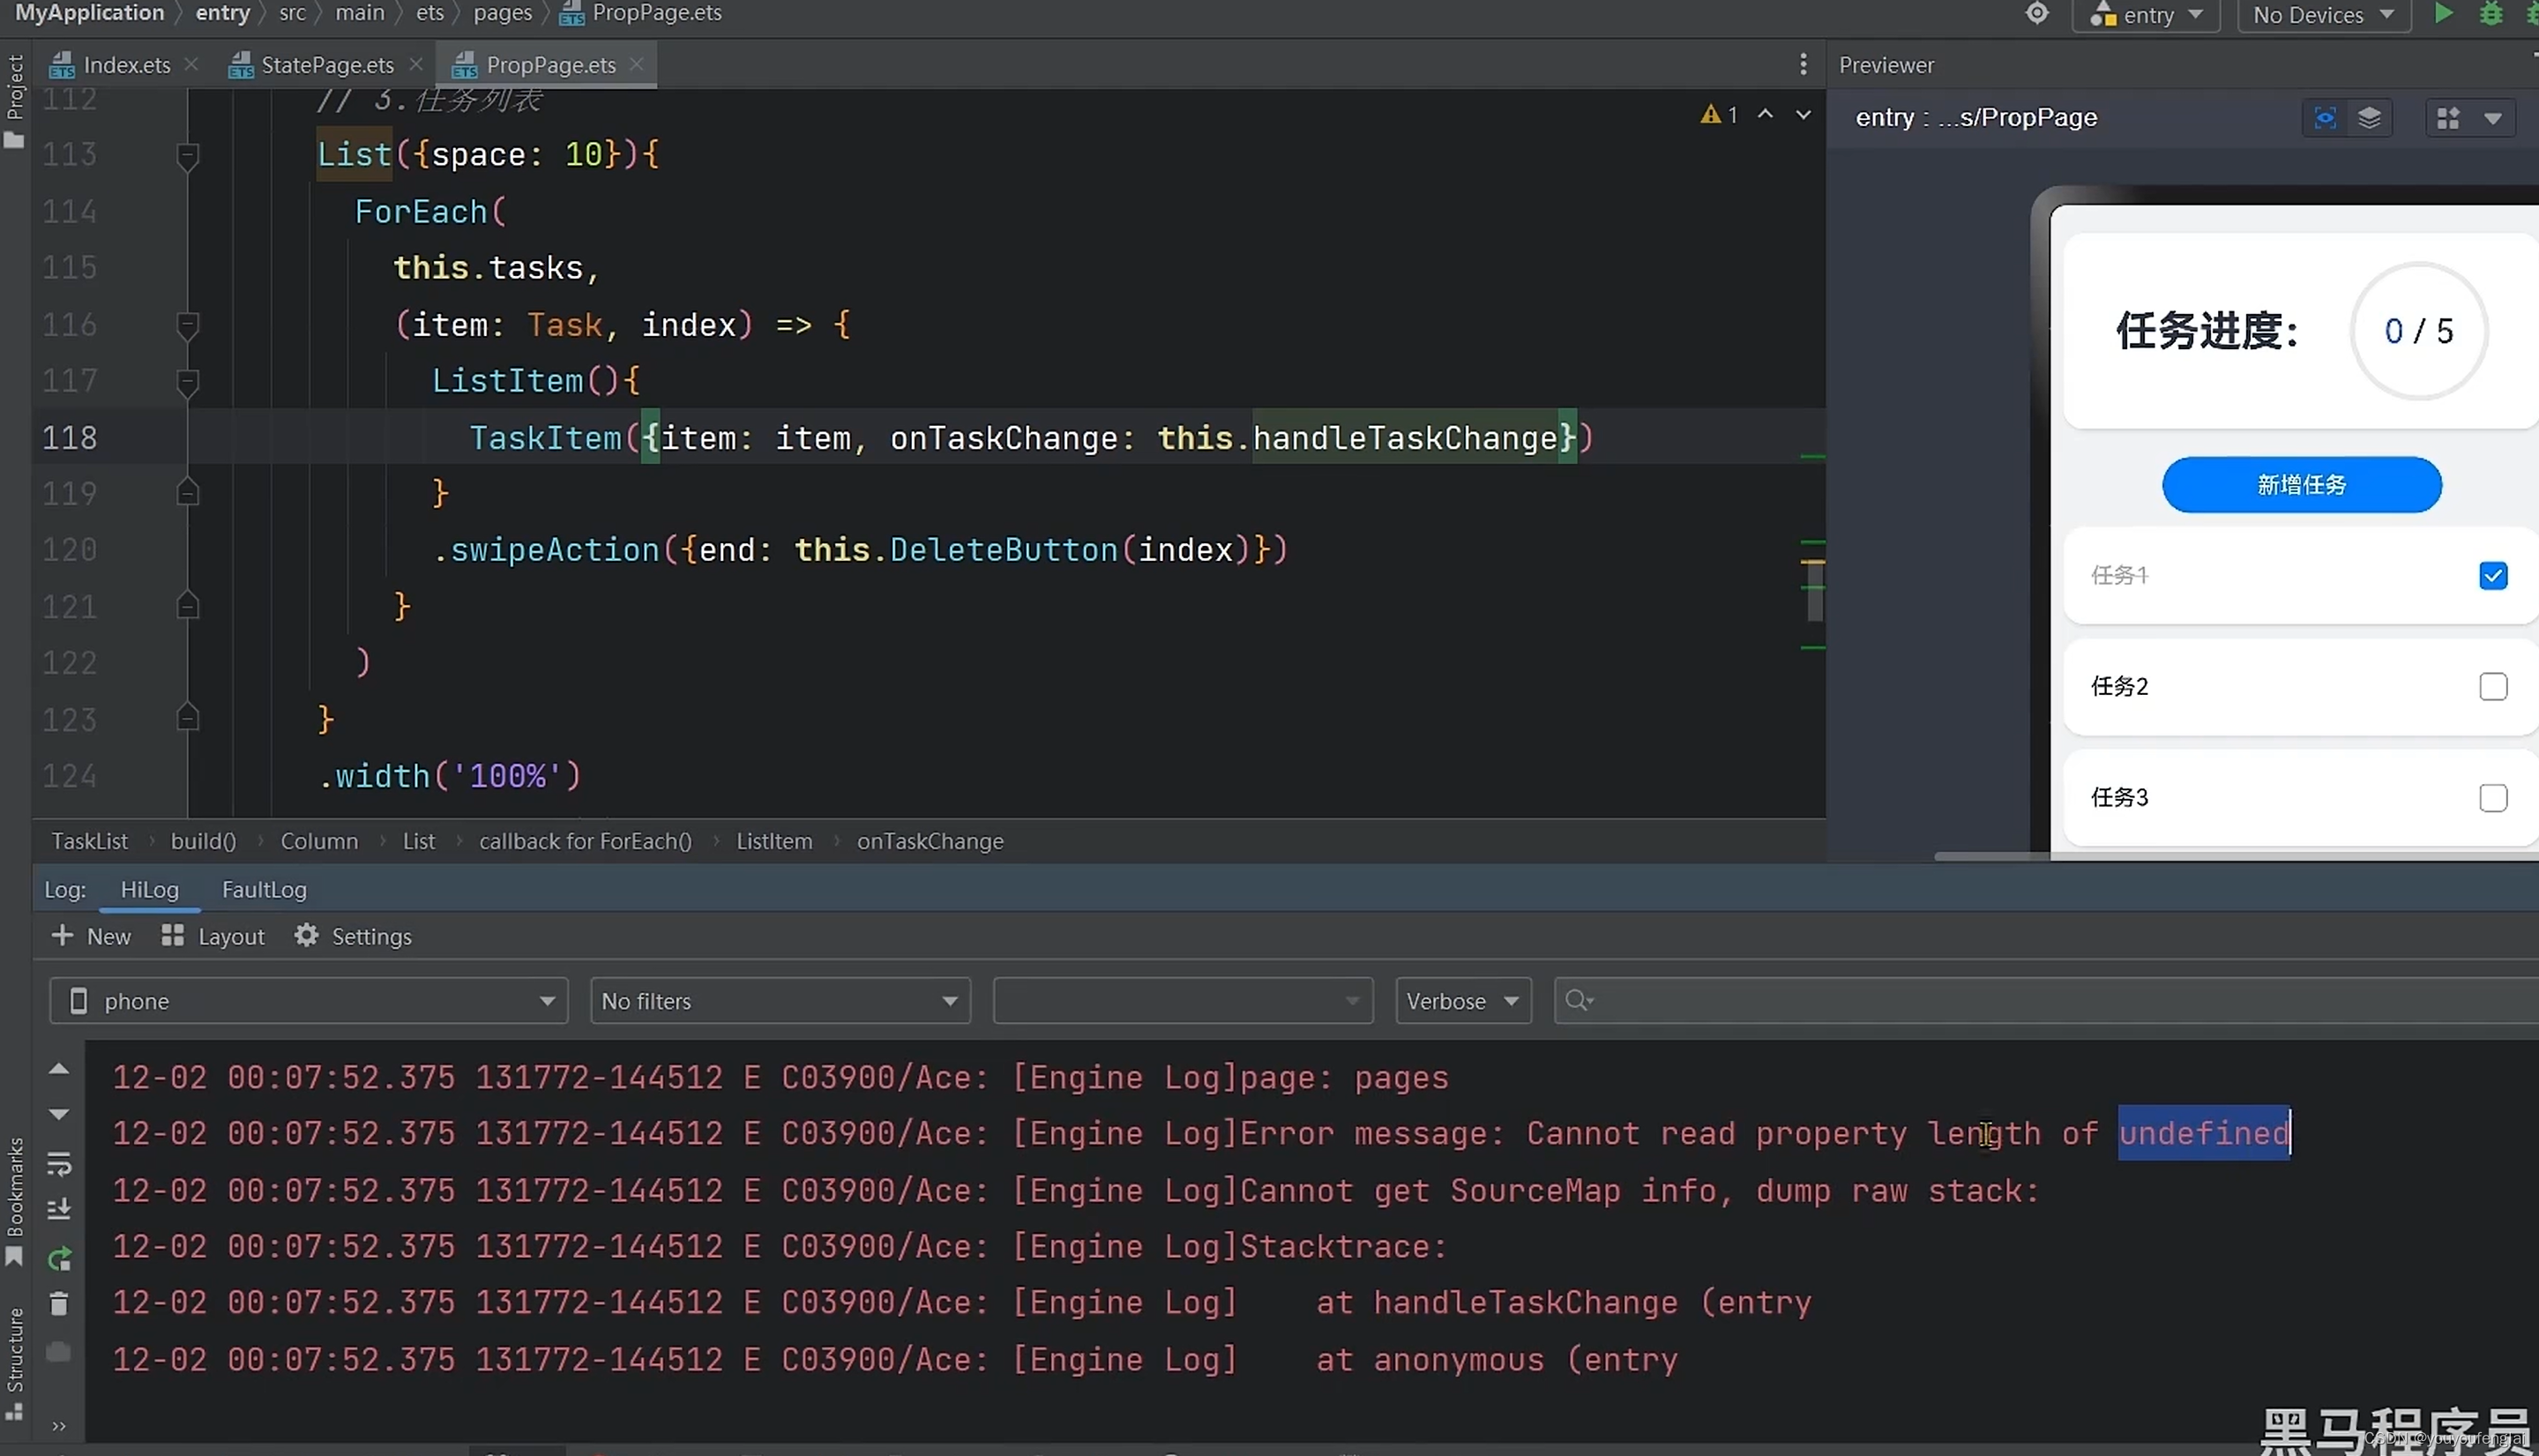Click the warning indicator in the editor
2539x1456 pixels.
(x=1718, y=115)
